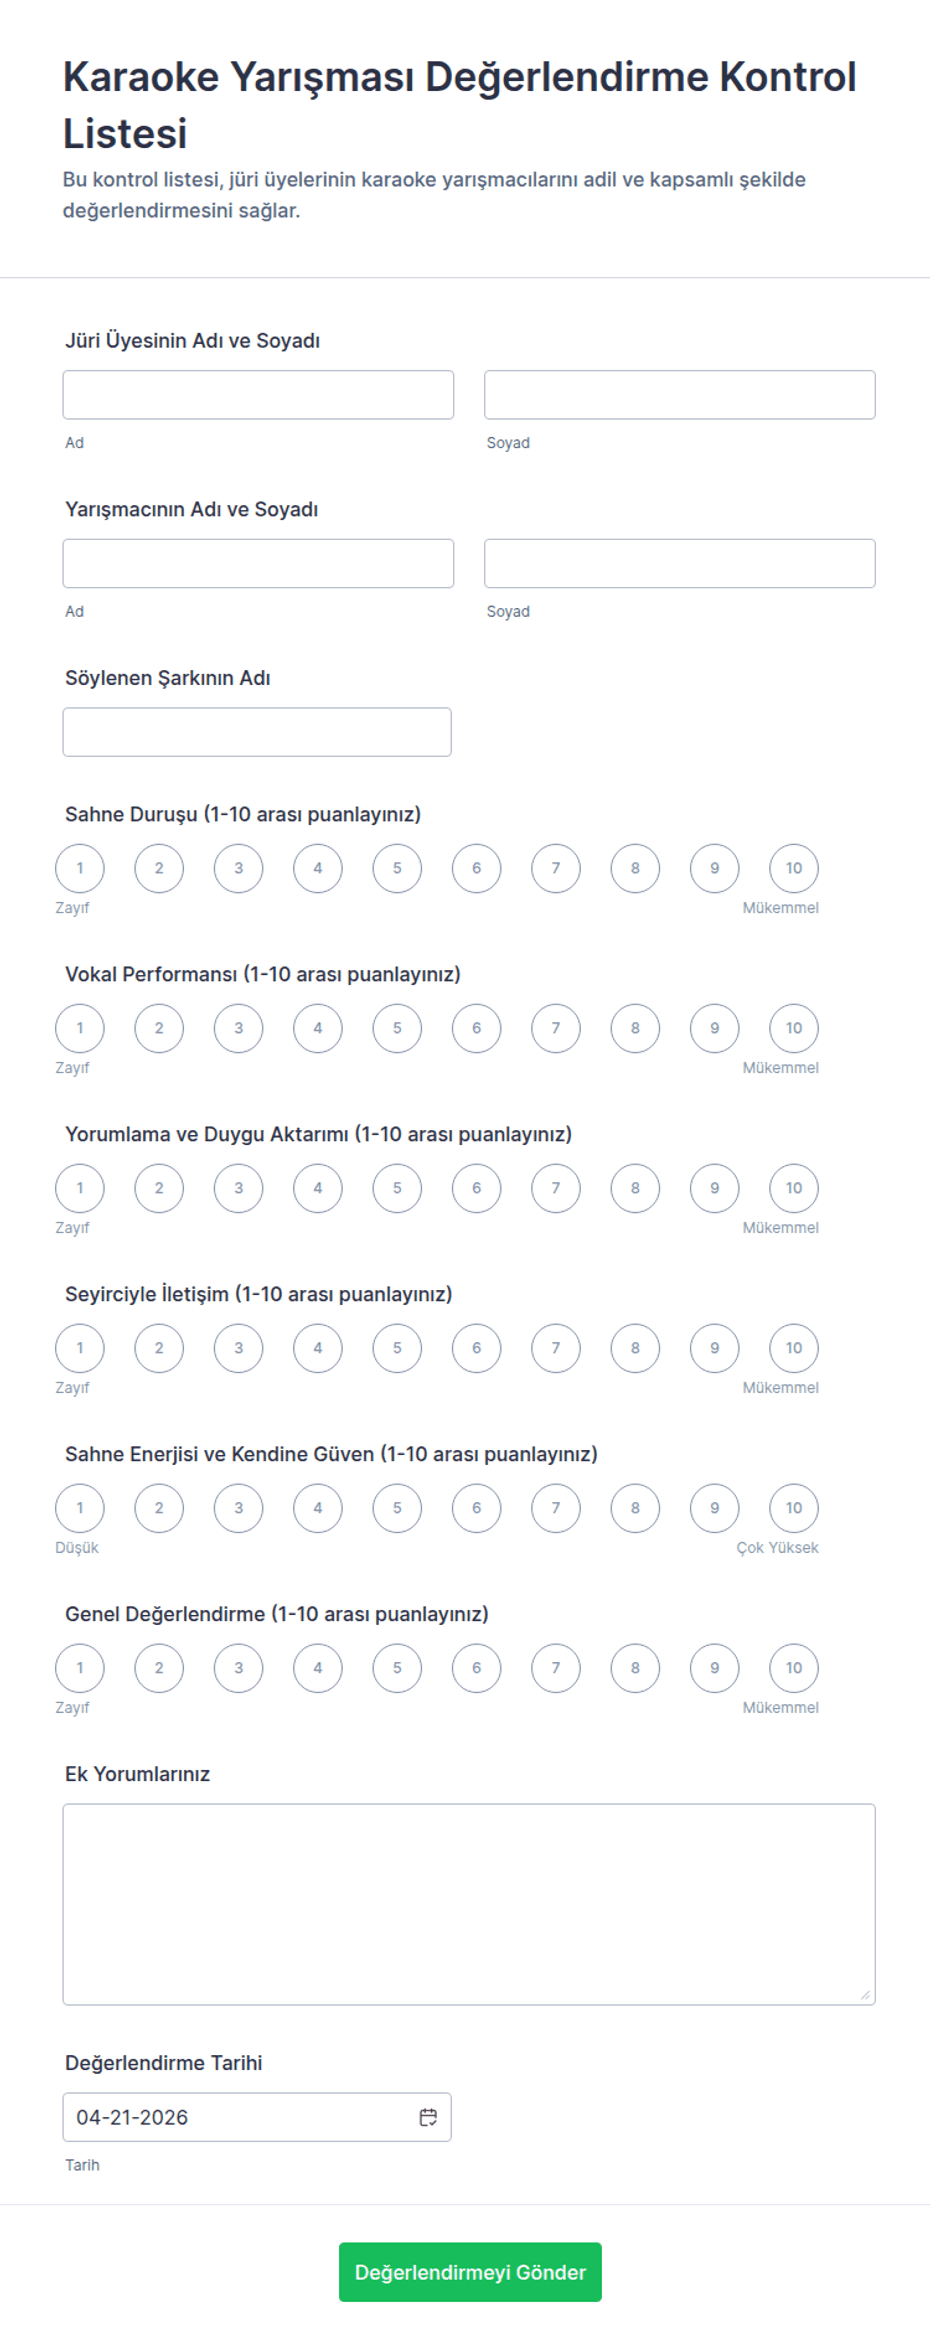Focus the jury member's Ad field

(x=258, y=395)
